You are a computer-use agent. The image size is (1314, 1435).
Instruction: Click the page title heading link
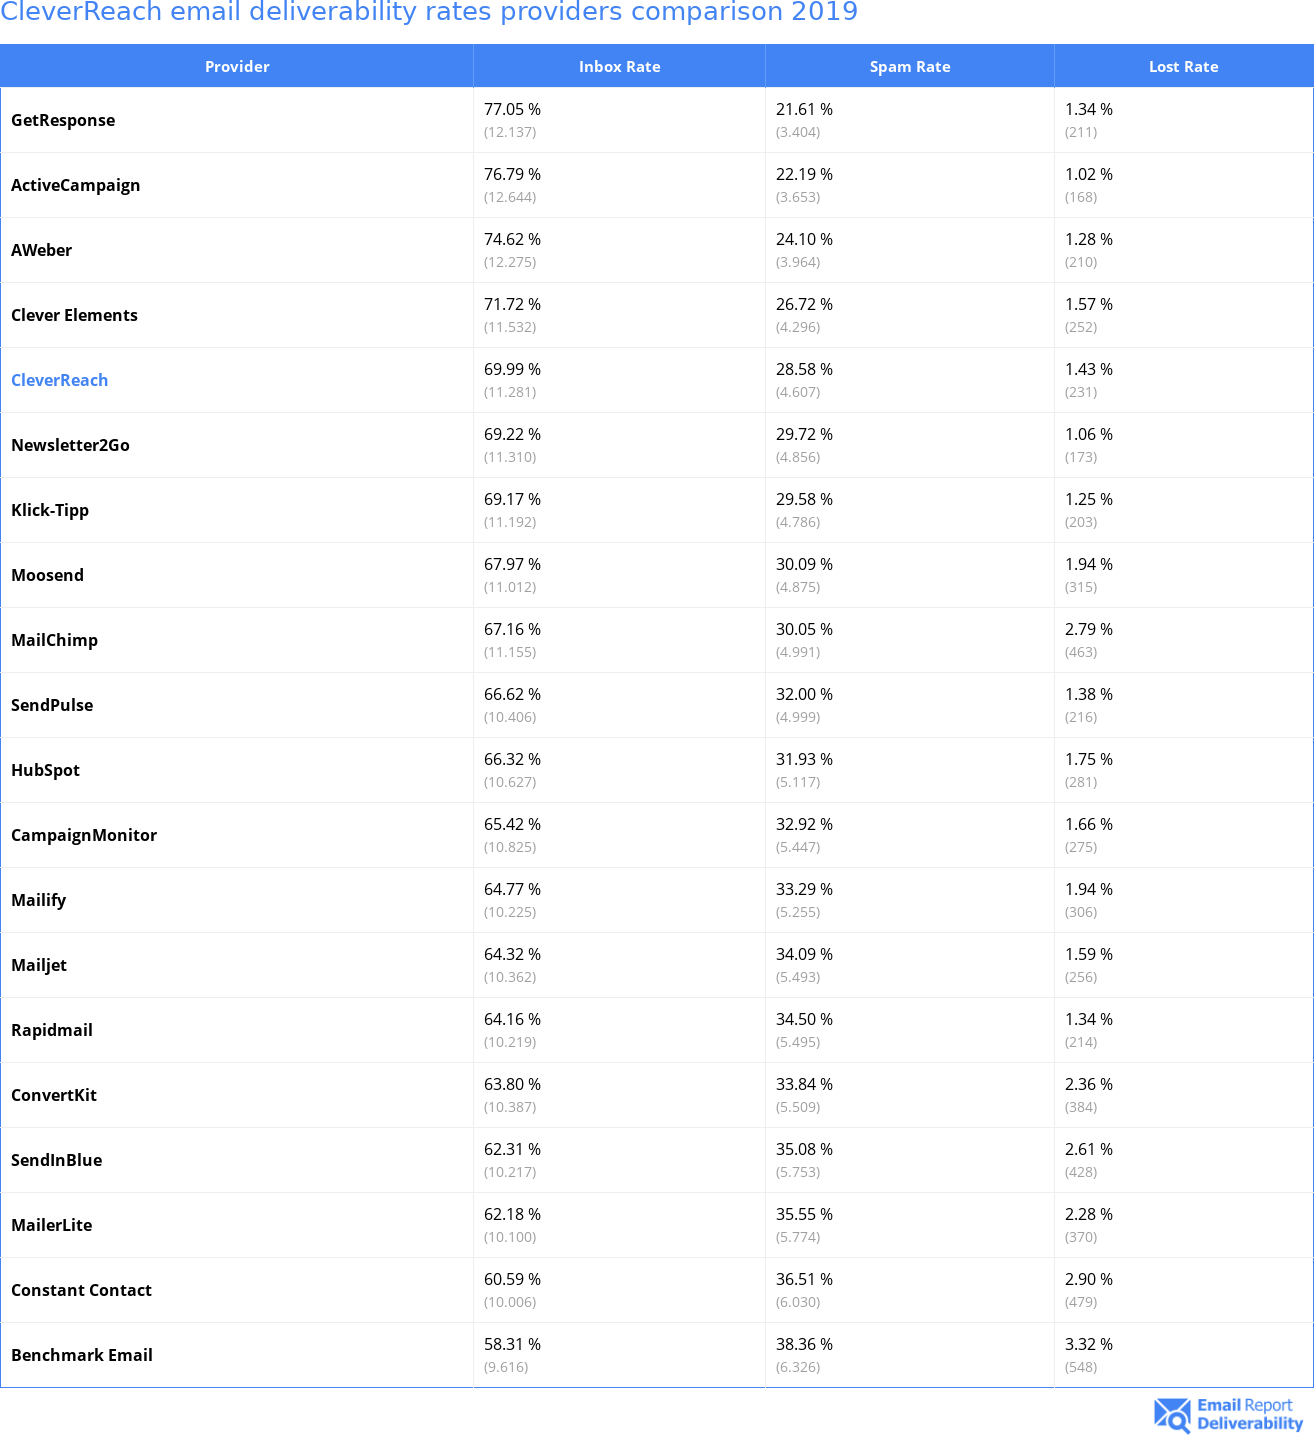[x=429, y=13]
